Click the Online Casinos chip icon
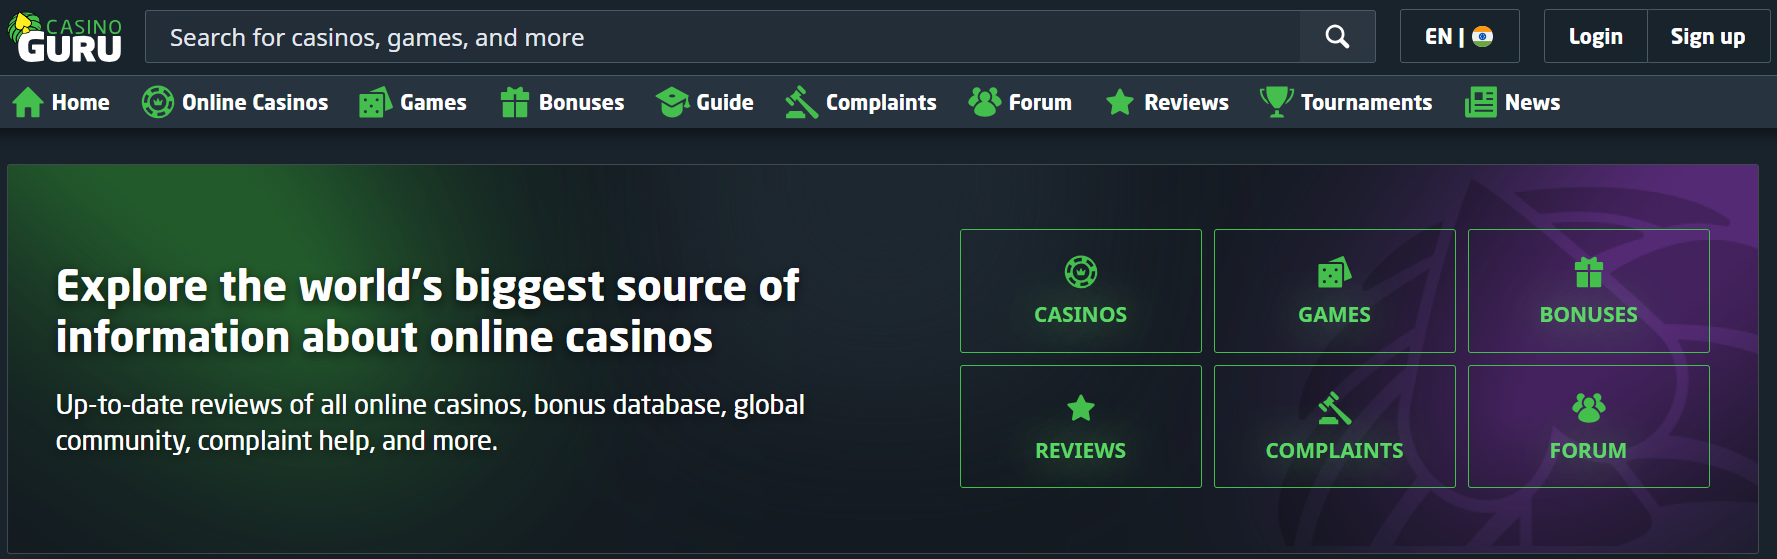 point(158,102)
